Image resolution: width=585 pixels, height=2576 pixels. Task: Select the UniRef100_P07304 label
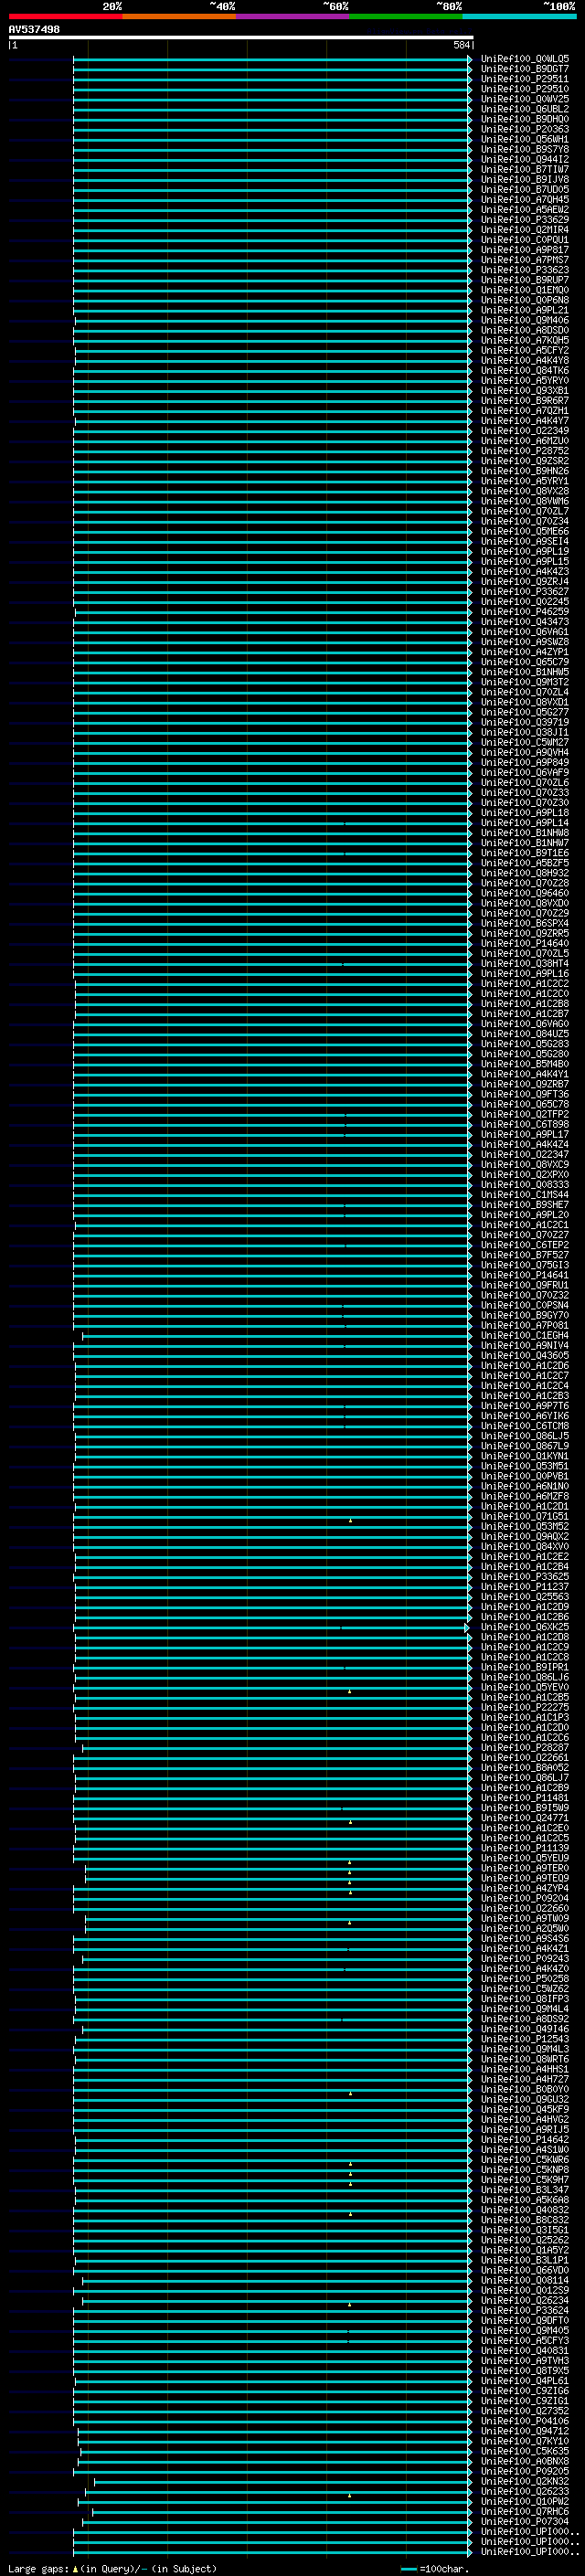(525, 2521)
